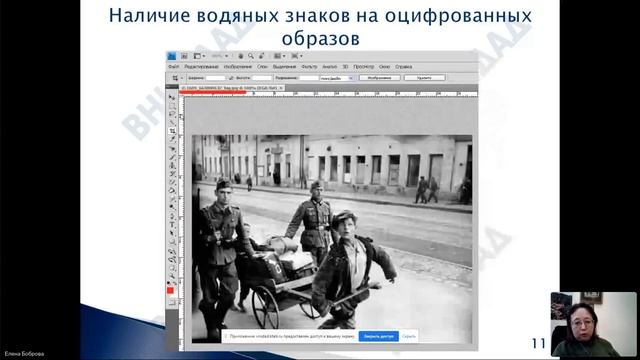Open the Файл menu
This screenshot has height=360, width=640.
click(173, 67)
